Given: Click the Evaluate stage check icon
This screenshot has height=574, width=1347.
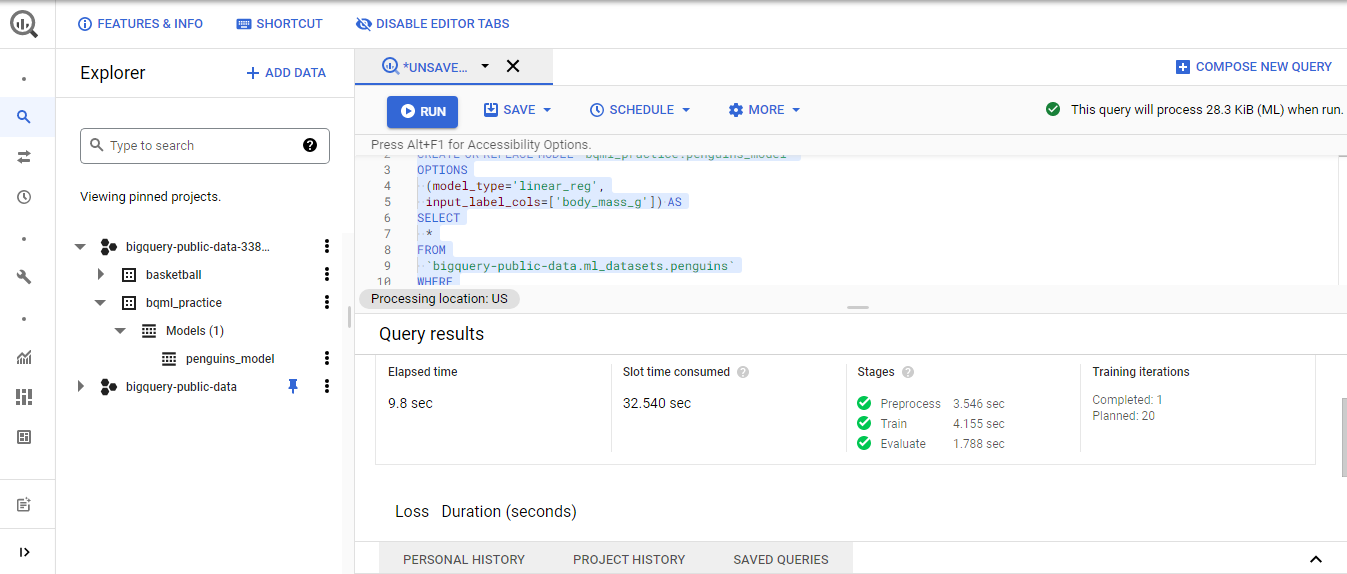Looking at the screenshot, I should 864,443.
